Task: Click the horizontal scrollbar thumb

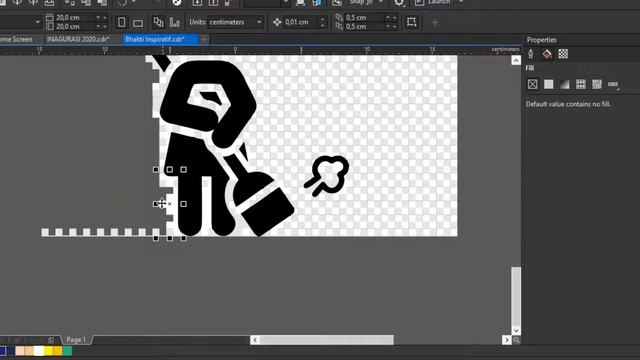Action: (x=327, y=340)
